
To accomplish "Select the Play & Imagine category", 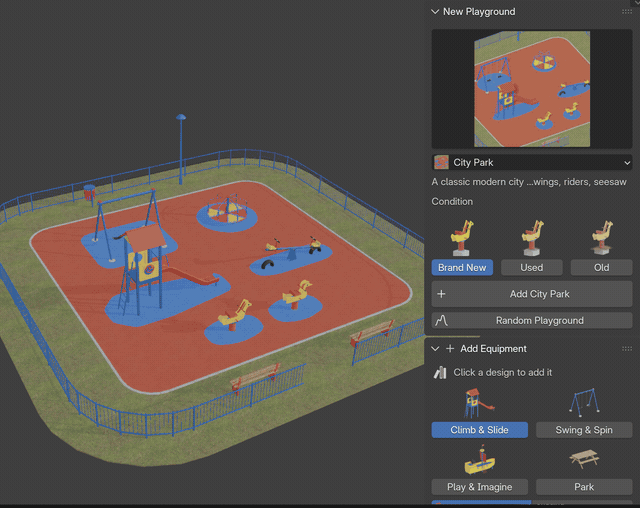I will pos(480,487).
